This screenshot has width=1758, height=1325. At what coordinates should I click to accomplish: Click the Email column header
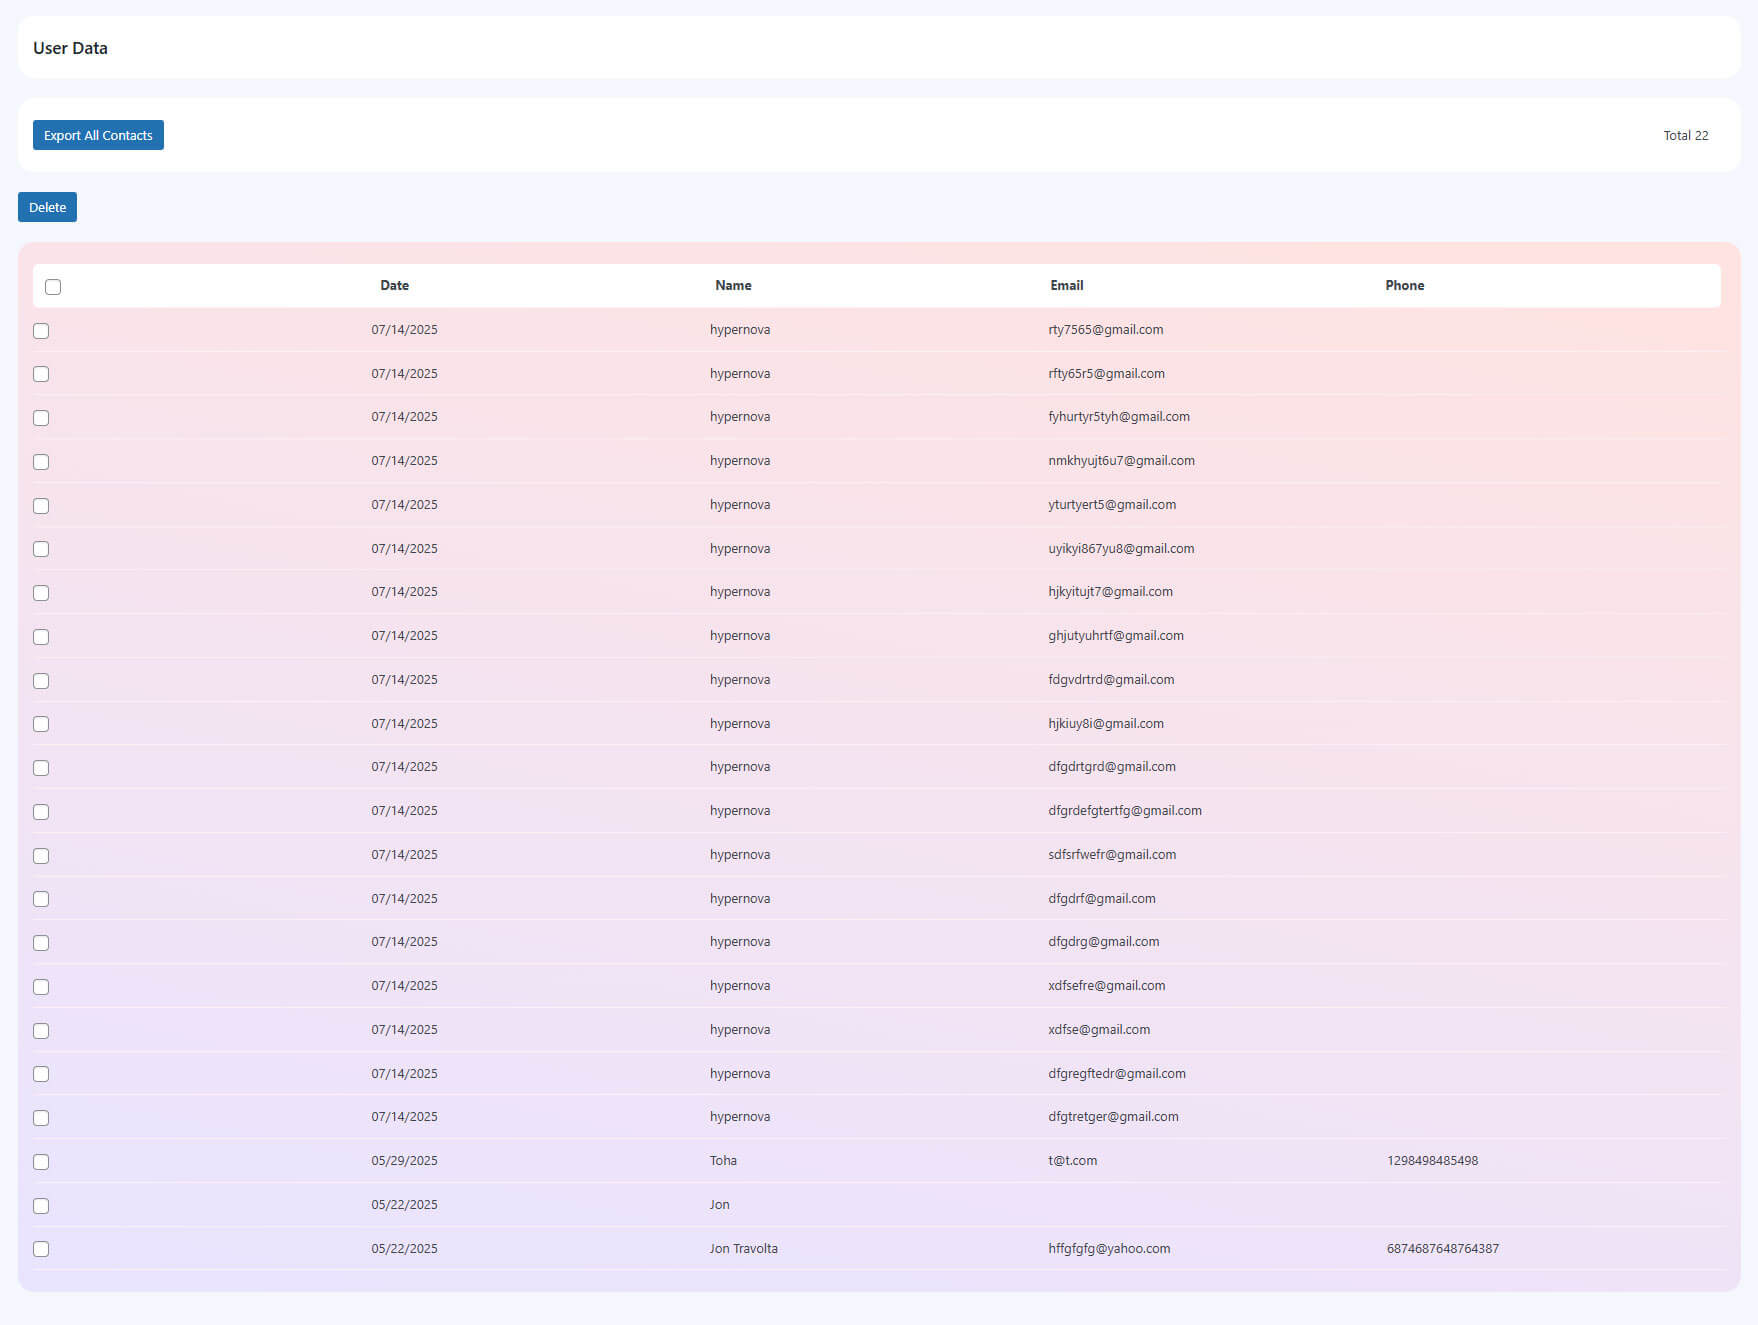click(x=1067, y=285)
